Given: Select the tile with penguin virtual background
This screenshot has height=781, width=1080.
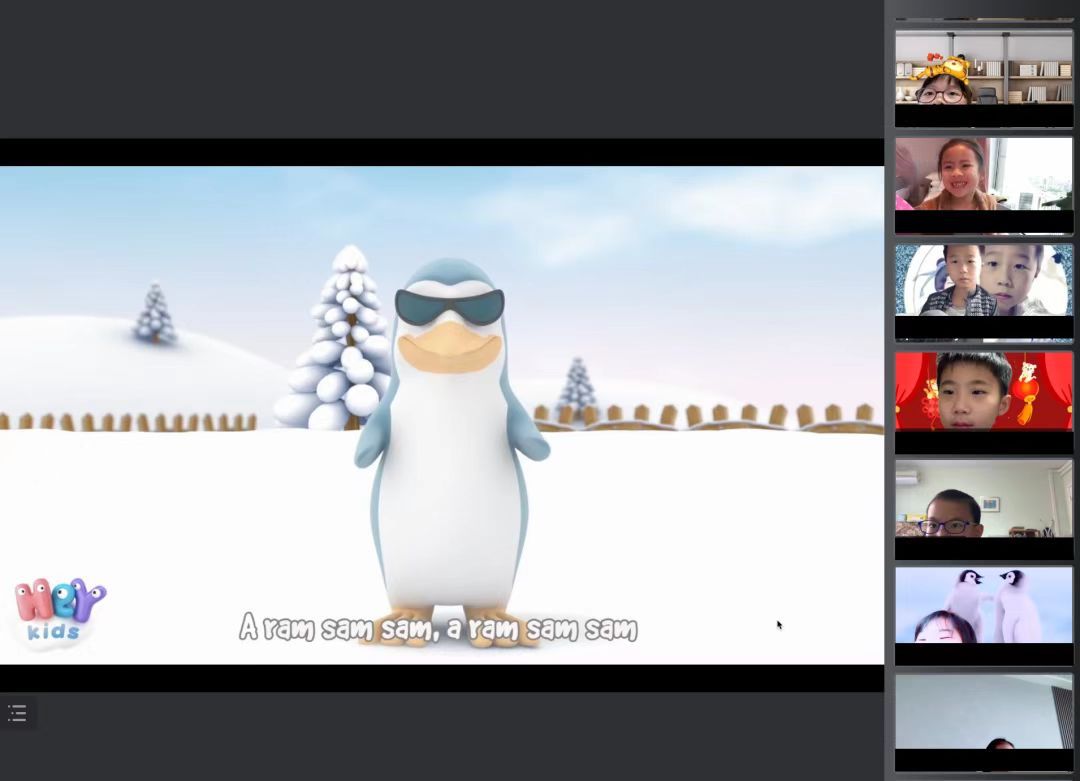Looking at the screenshot, I should pyautogui.click(x=984, y=615).
